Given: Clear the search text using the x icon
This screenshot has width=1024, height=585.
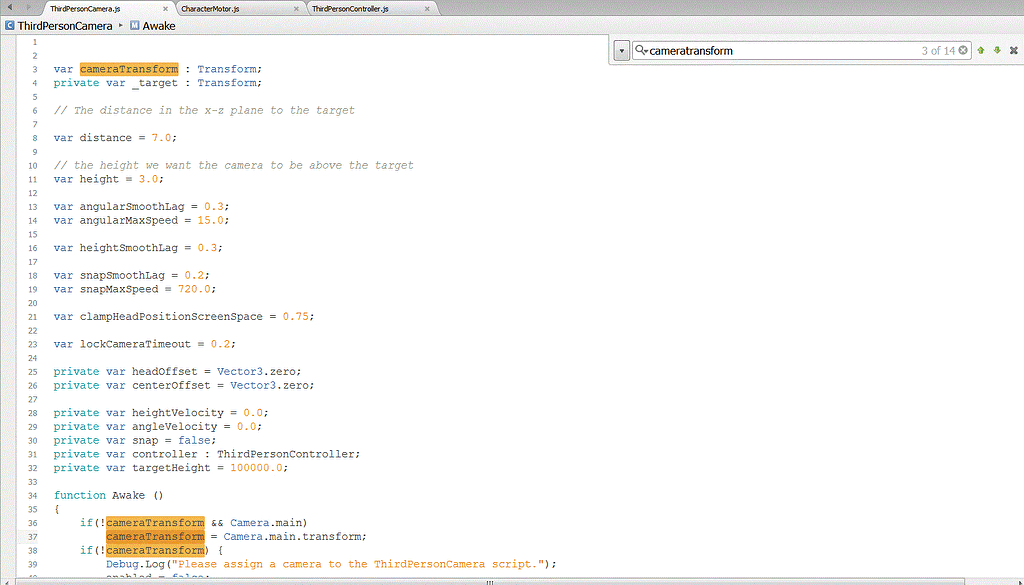Looking at the screenshot, I should click(x=962, y=50).
